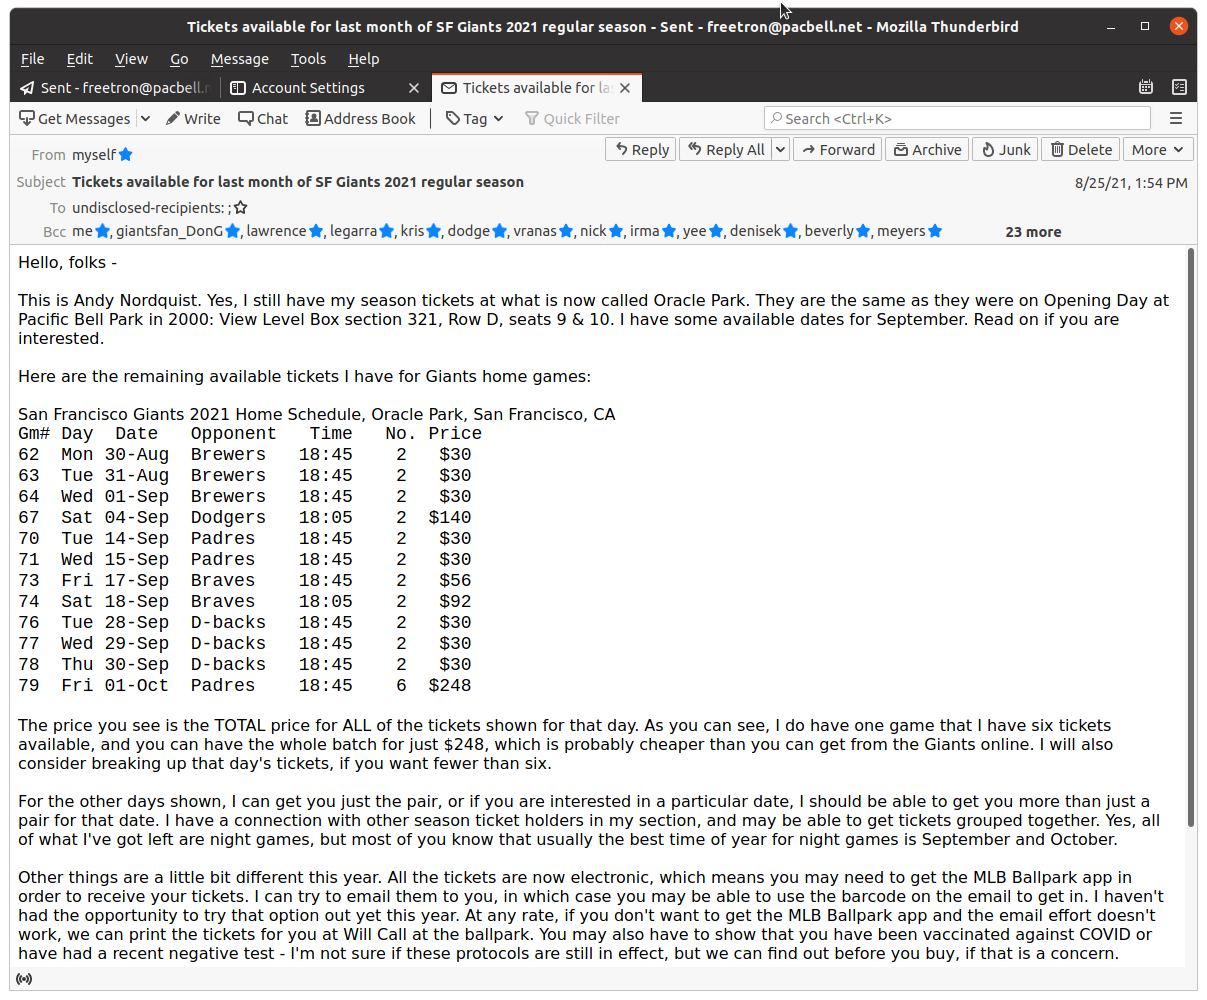1207x1000 pixels.
Task: Click the Bcc recipient giantsfan_DonG
Action: tap(170, 231)
